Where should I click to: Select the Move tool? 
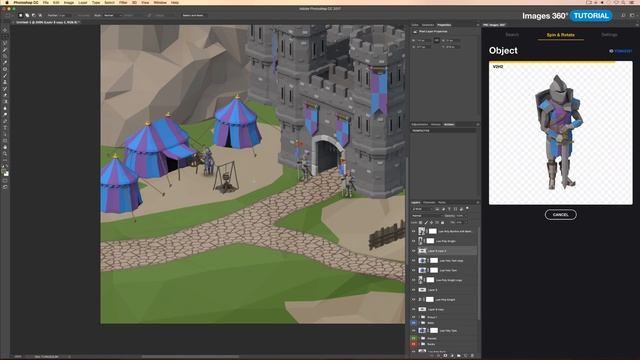(x=5, y=31)
